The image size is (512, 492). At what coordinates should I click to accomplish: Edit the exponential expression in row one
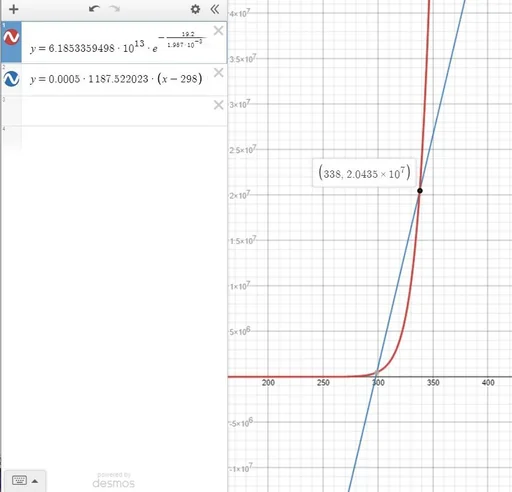coord(117,43)
